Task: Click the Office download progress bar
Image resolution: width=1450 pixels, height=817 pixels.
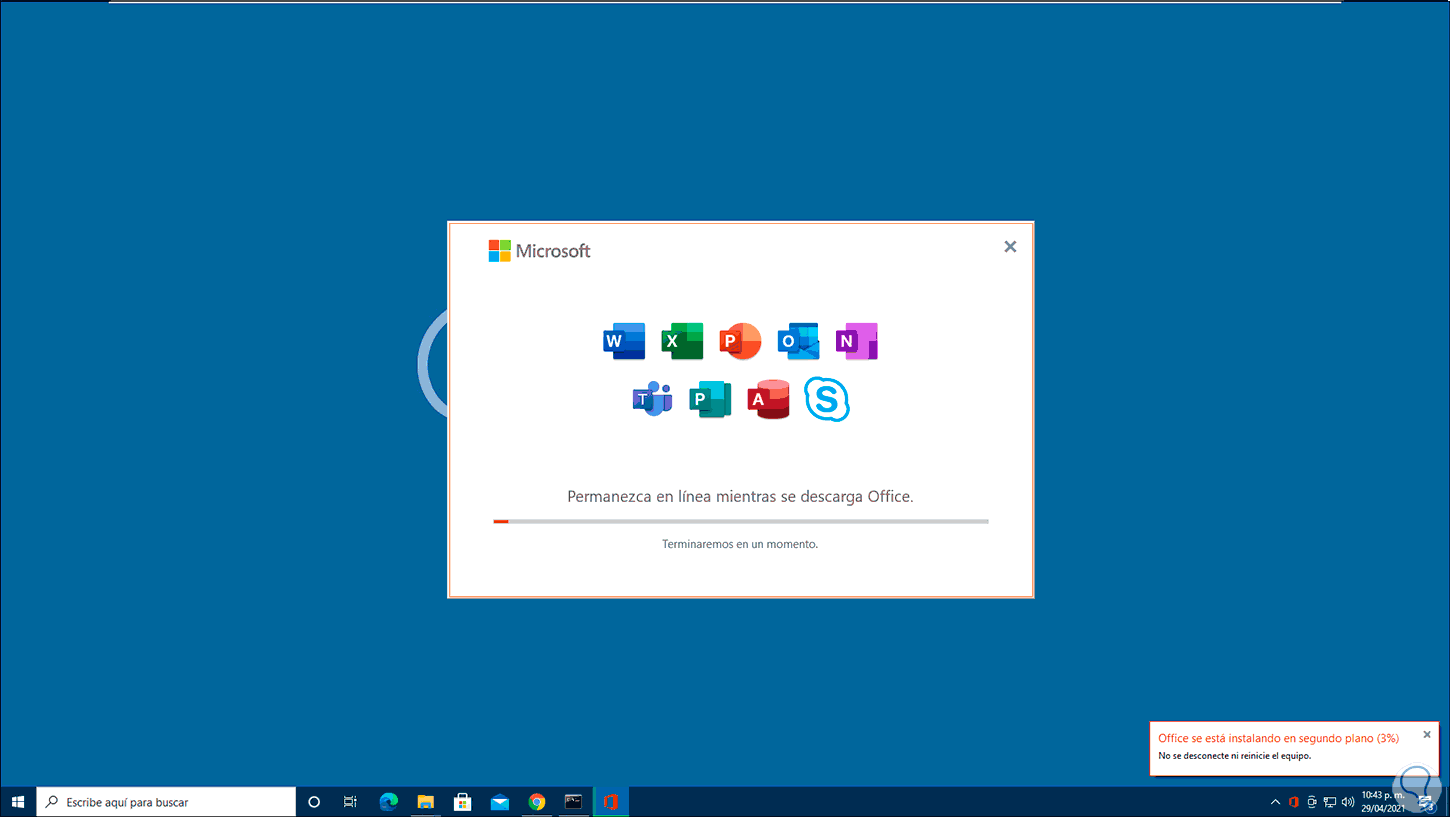Action: pyautogui.click(x=741, y=521)
